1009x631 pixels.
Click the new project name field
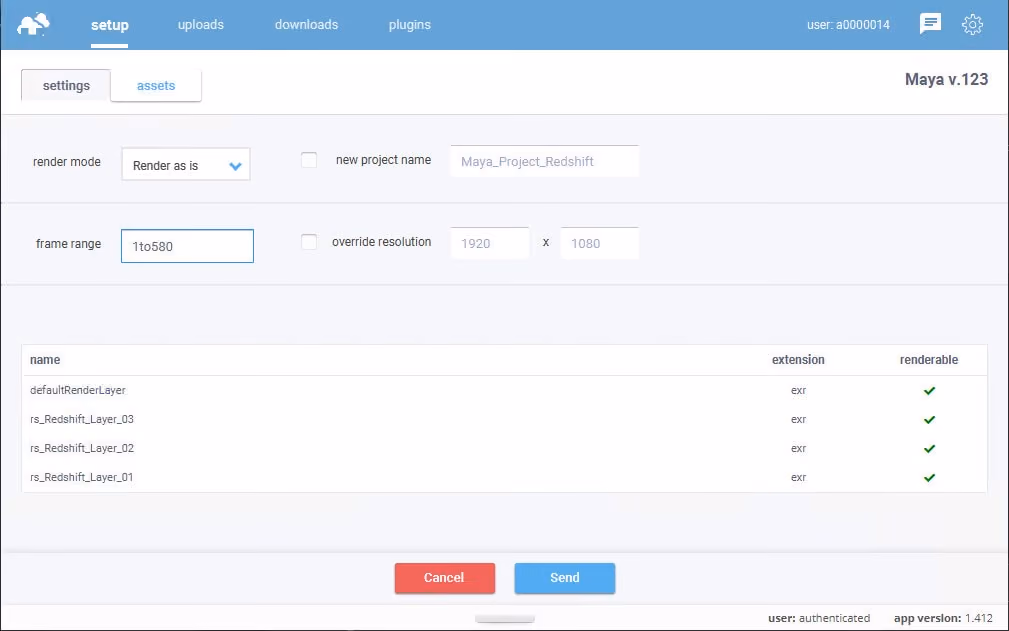pyautogui.click(x=544, y=161)
